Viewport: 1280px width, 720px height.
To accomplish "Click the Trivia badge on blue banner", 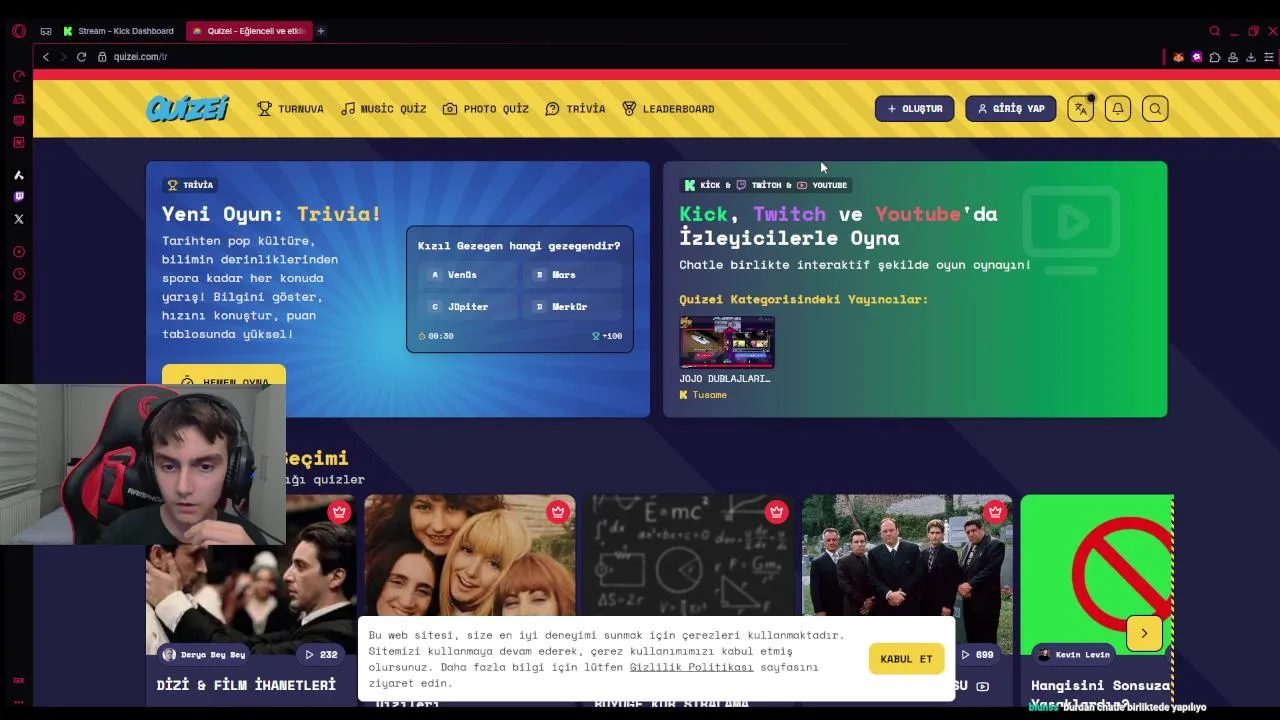I will coord(190,185).
